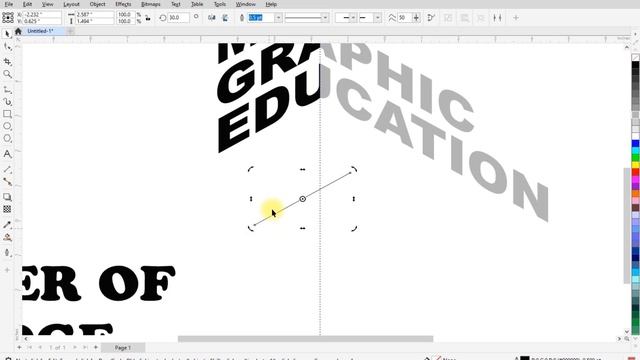The height and width of the screenshot is (360, 640).
Task: Expand the line style dropdown
Action: point(325,18)
